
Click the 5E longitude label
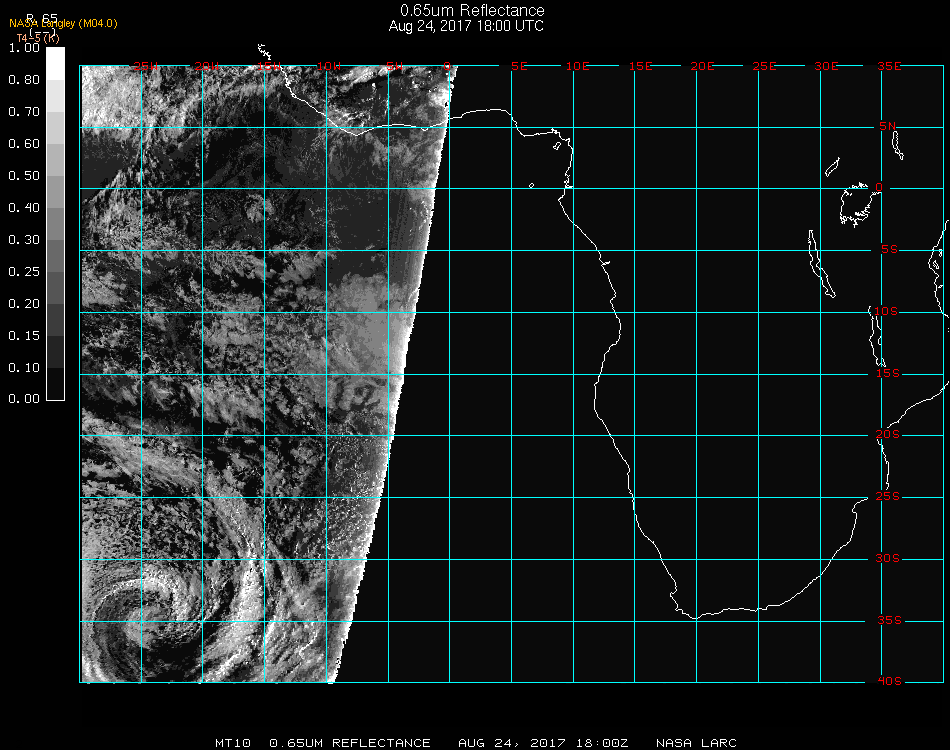click(519, 66)
